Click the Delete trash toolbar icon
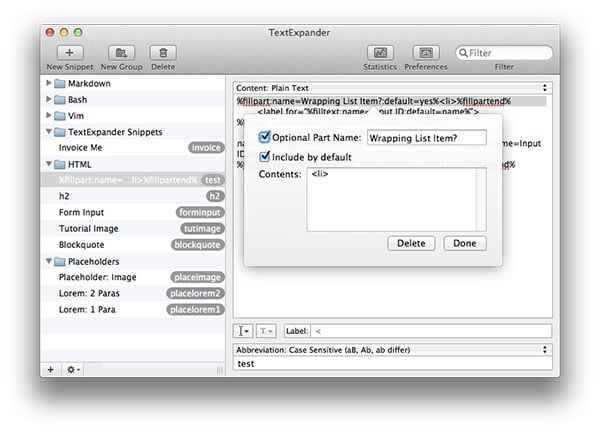The image size is (600, 433). point(164,52)
